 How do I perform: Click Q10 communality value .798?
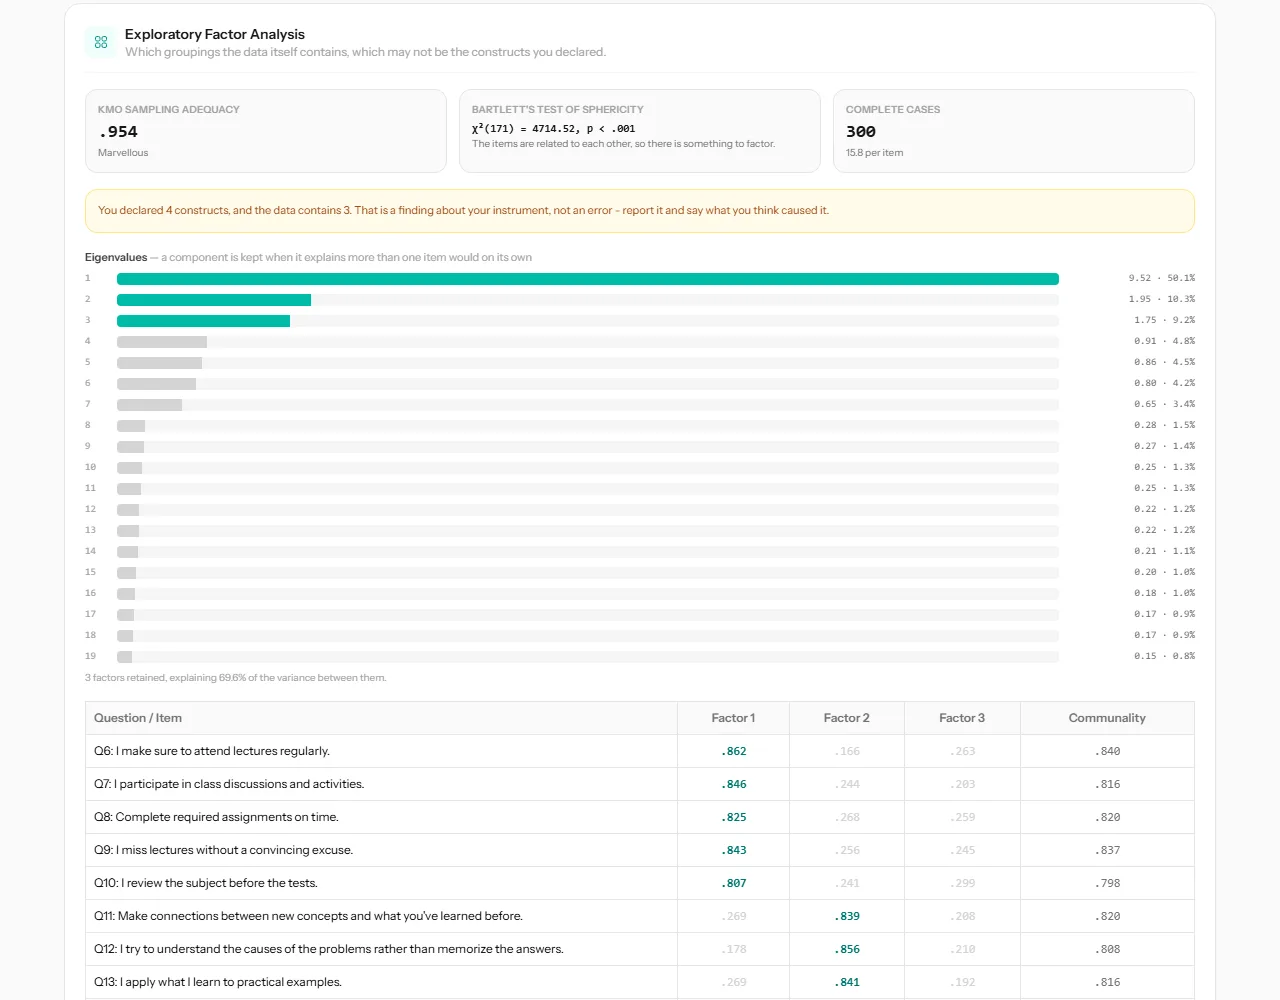(x=1107, y=883)
